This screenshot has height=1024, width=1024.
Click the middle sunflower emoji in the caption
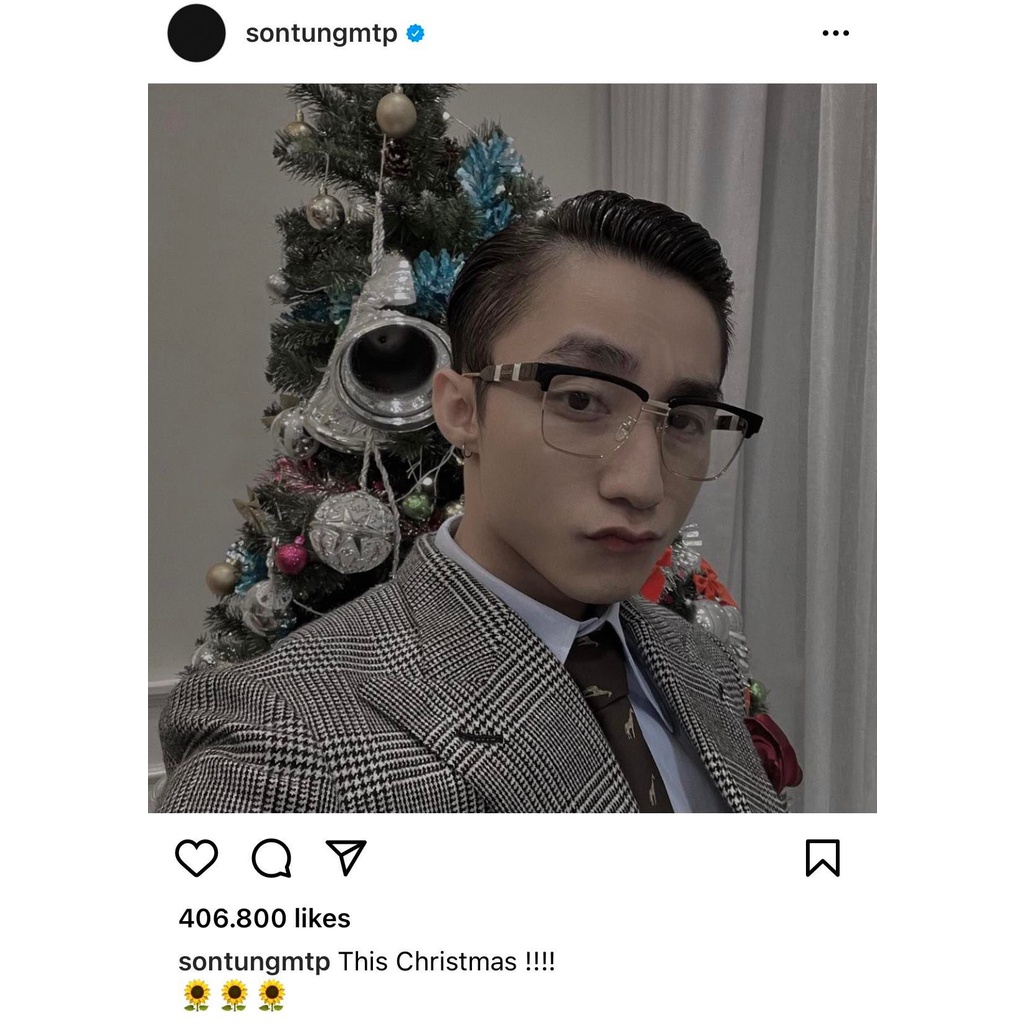click(x=234, y=995)
